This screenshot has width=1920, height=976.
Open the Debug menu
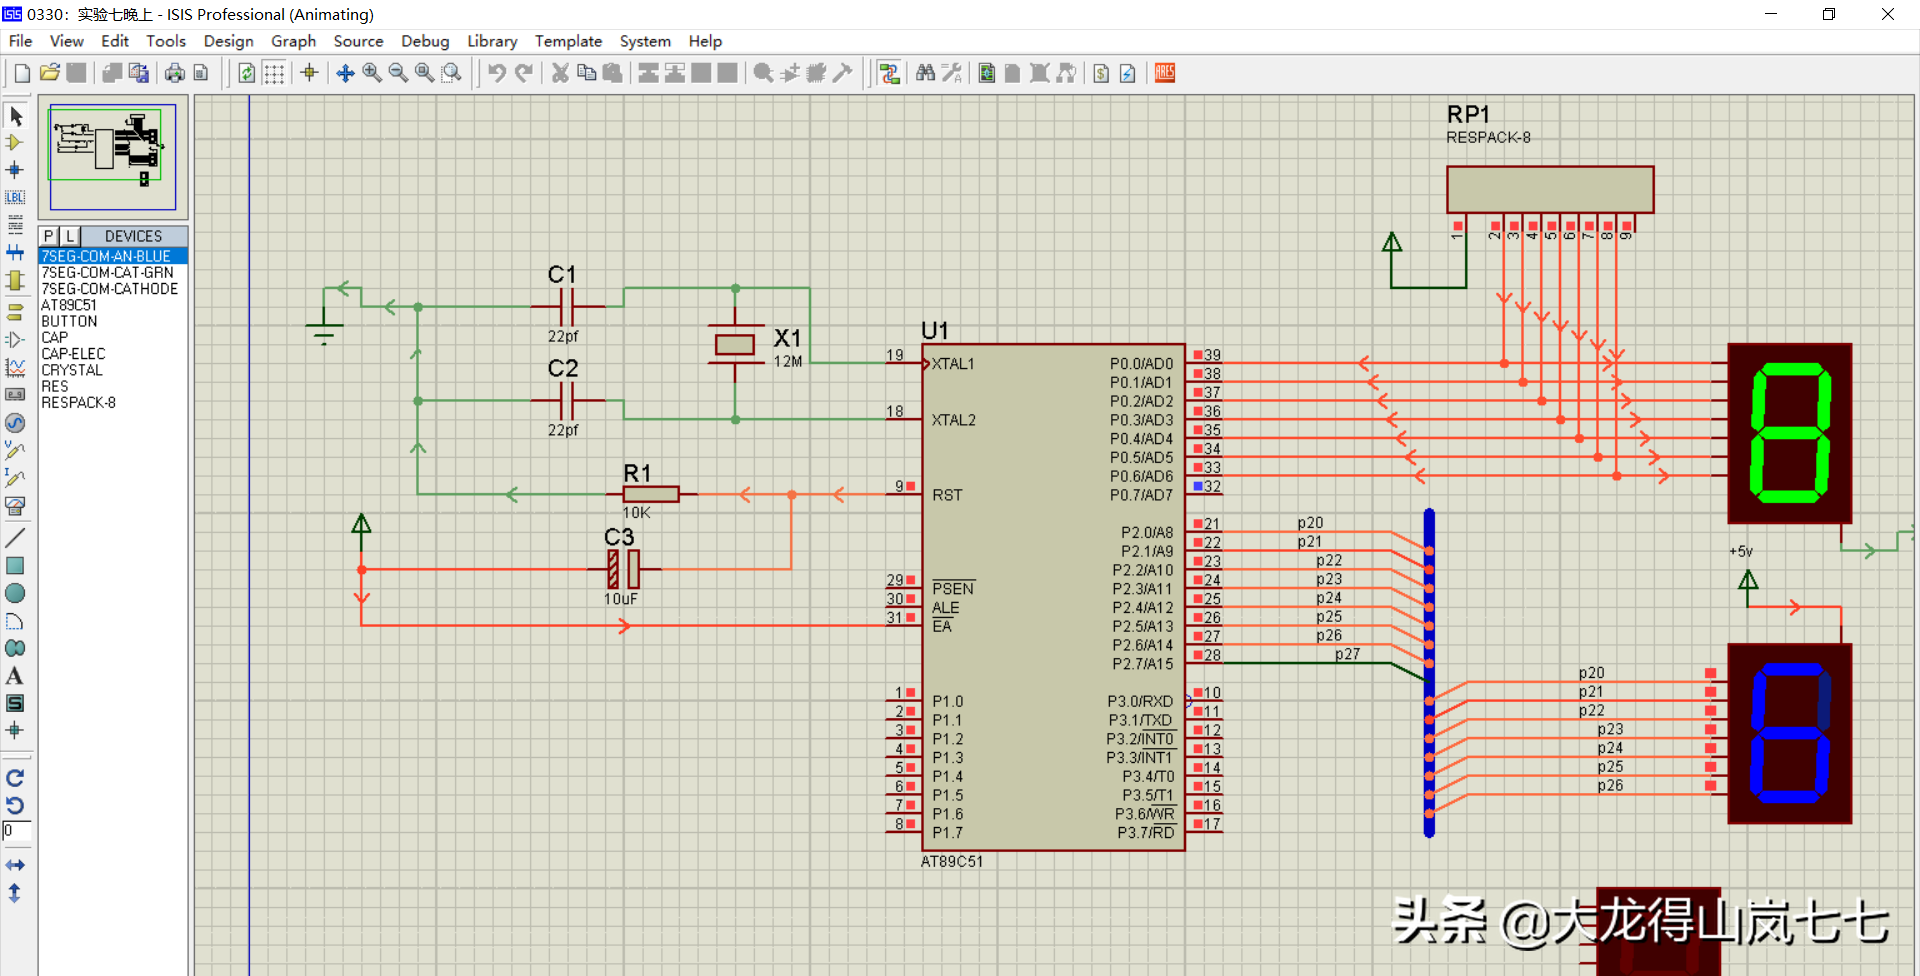pos(425,41)
